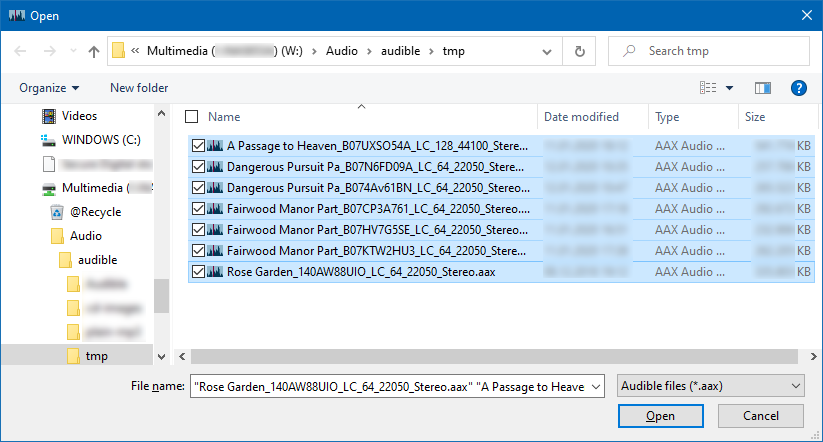Toggle the select-all checkbox in header
The width and height of the screenshot is (823, 442).
tap(192, 117)
